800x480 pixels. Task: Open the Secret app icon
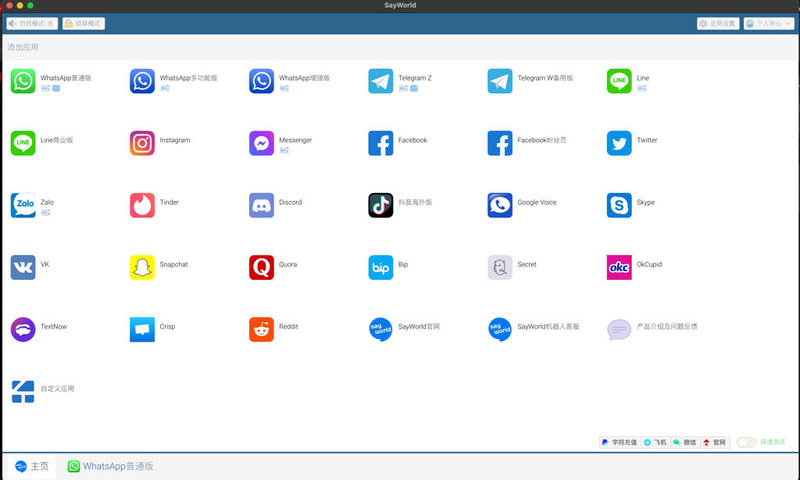(500, 267)
